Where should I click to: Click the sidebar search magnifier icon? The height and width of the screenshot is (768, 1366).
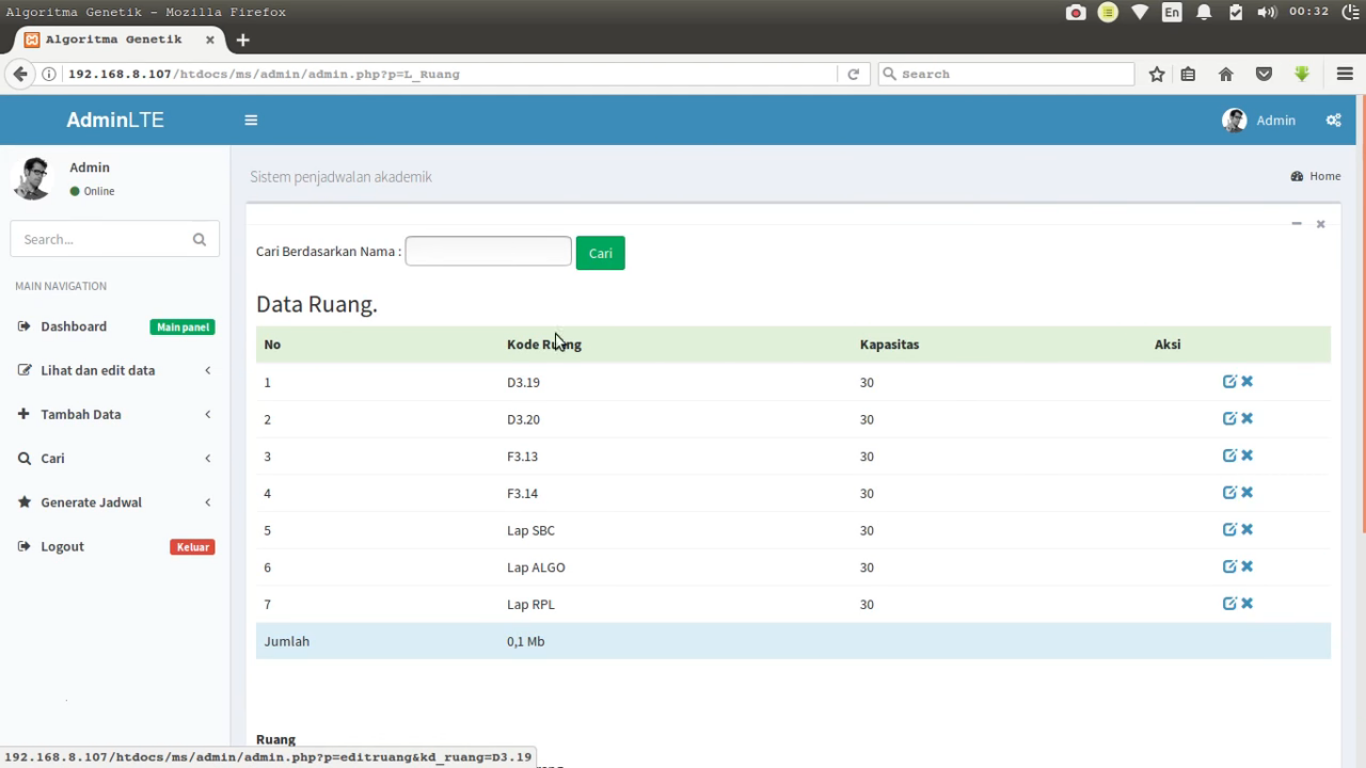pos(199,239)
